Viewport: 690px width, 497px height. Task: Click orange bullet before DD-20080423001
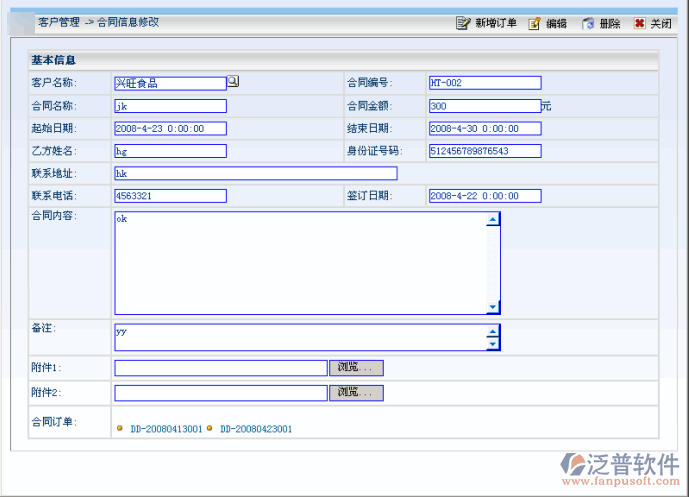click(x=210, y=428)
